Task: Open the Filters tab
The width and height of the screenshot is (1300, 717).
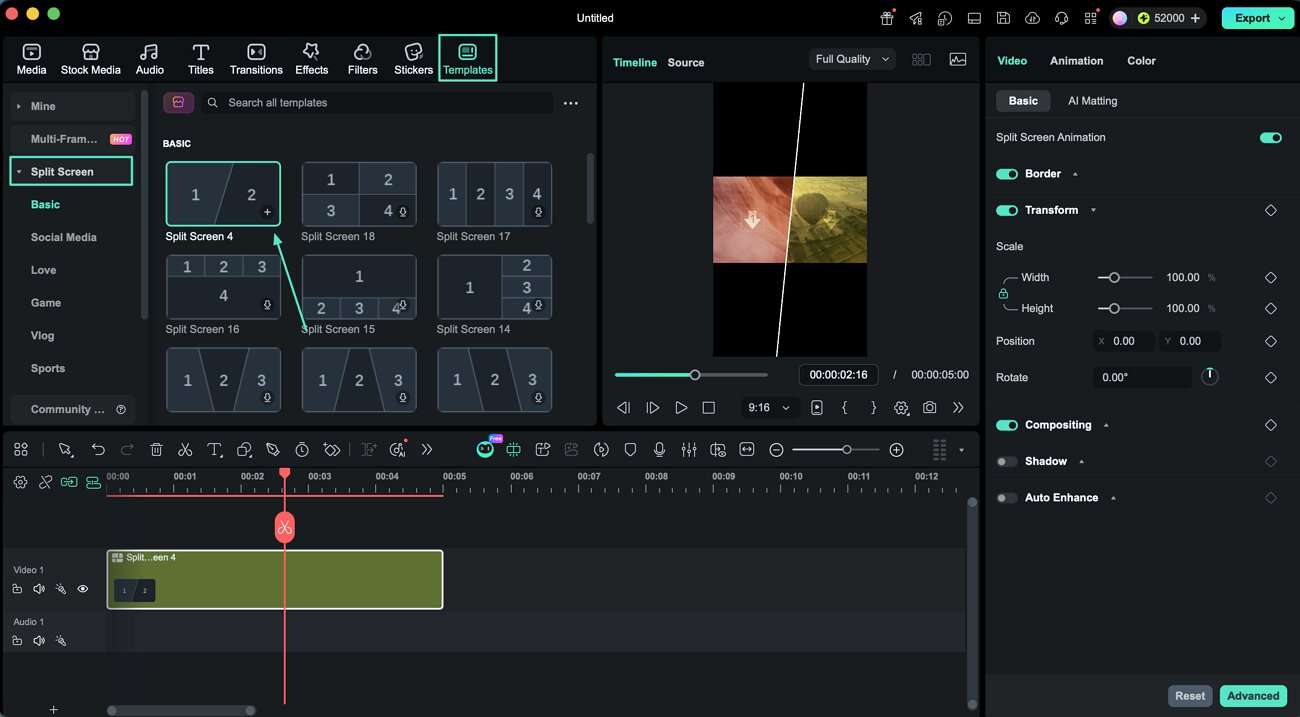Action: click(x=362, y=59)
